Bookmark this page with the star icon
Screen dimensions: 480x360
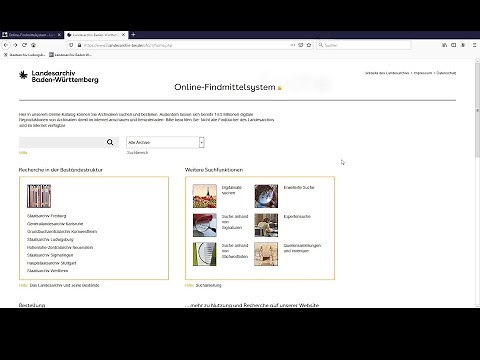tap(309, 45)
